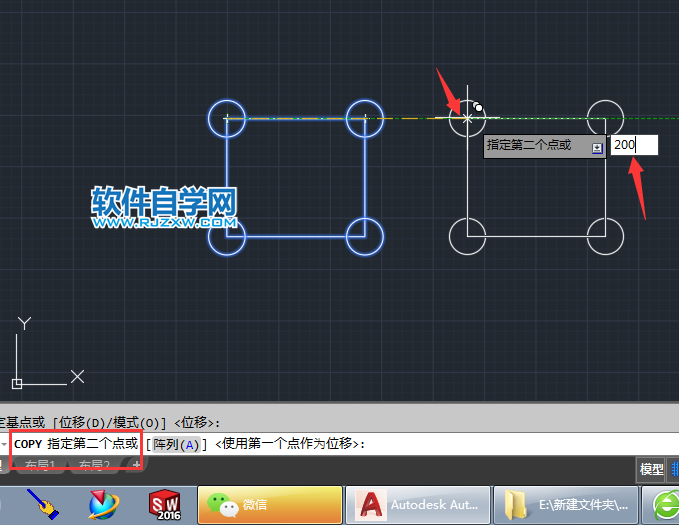Open the 微信 WeChat taskbar button
Viewport: 679px width, 525px height.
point(270,505)
